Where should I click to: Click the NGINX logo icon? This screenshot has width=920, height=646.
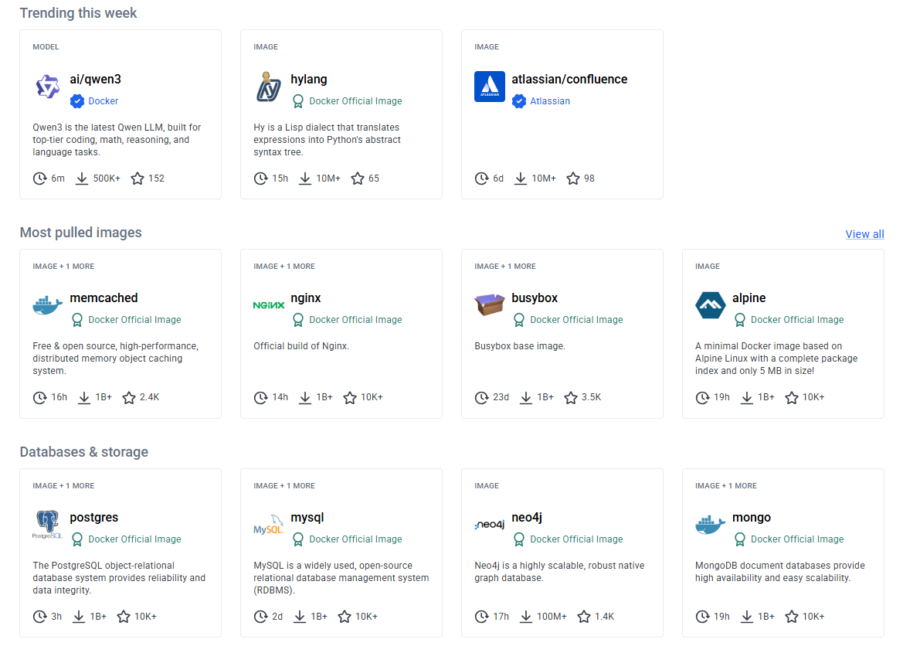click(268, 306)
